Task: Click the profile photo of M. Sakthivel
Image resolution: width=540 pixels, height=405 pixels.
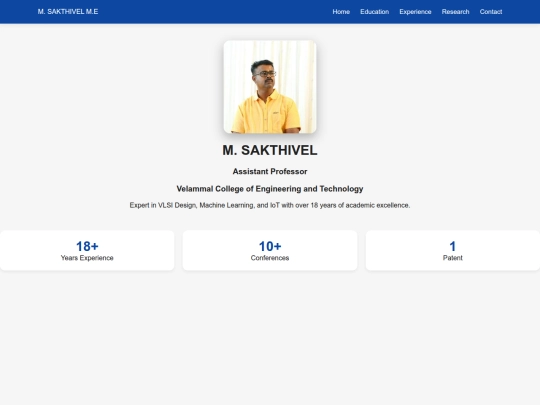Action: pyautogui.click(x=270, y=87)
